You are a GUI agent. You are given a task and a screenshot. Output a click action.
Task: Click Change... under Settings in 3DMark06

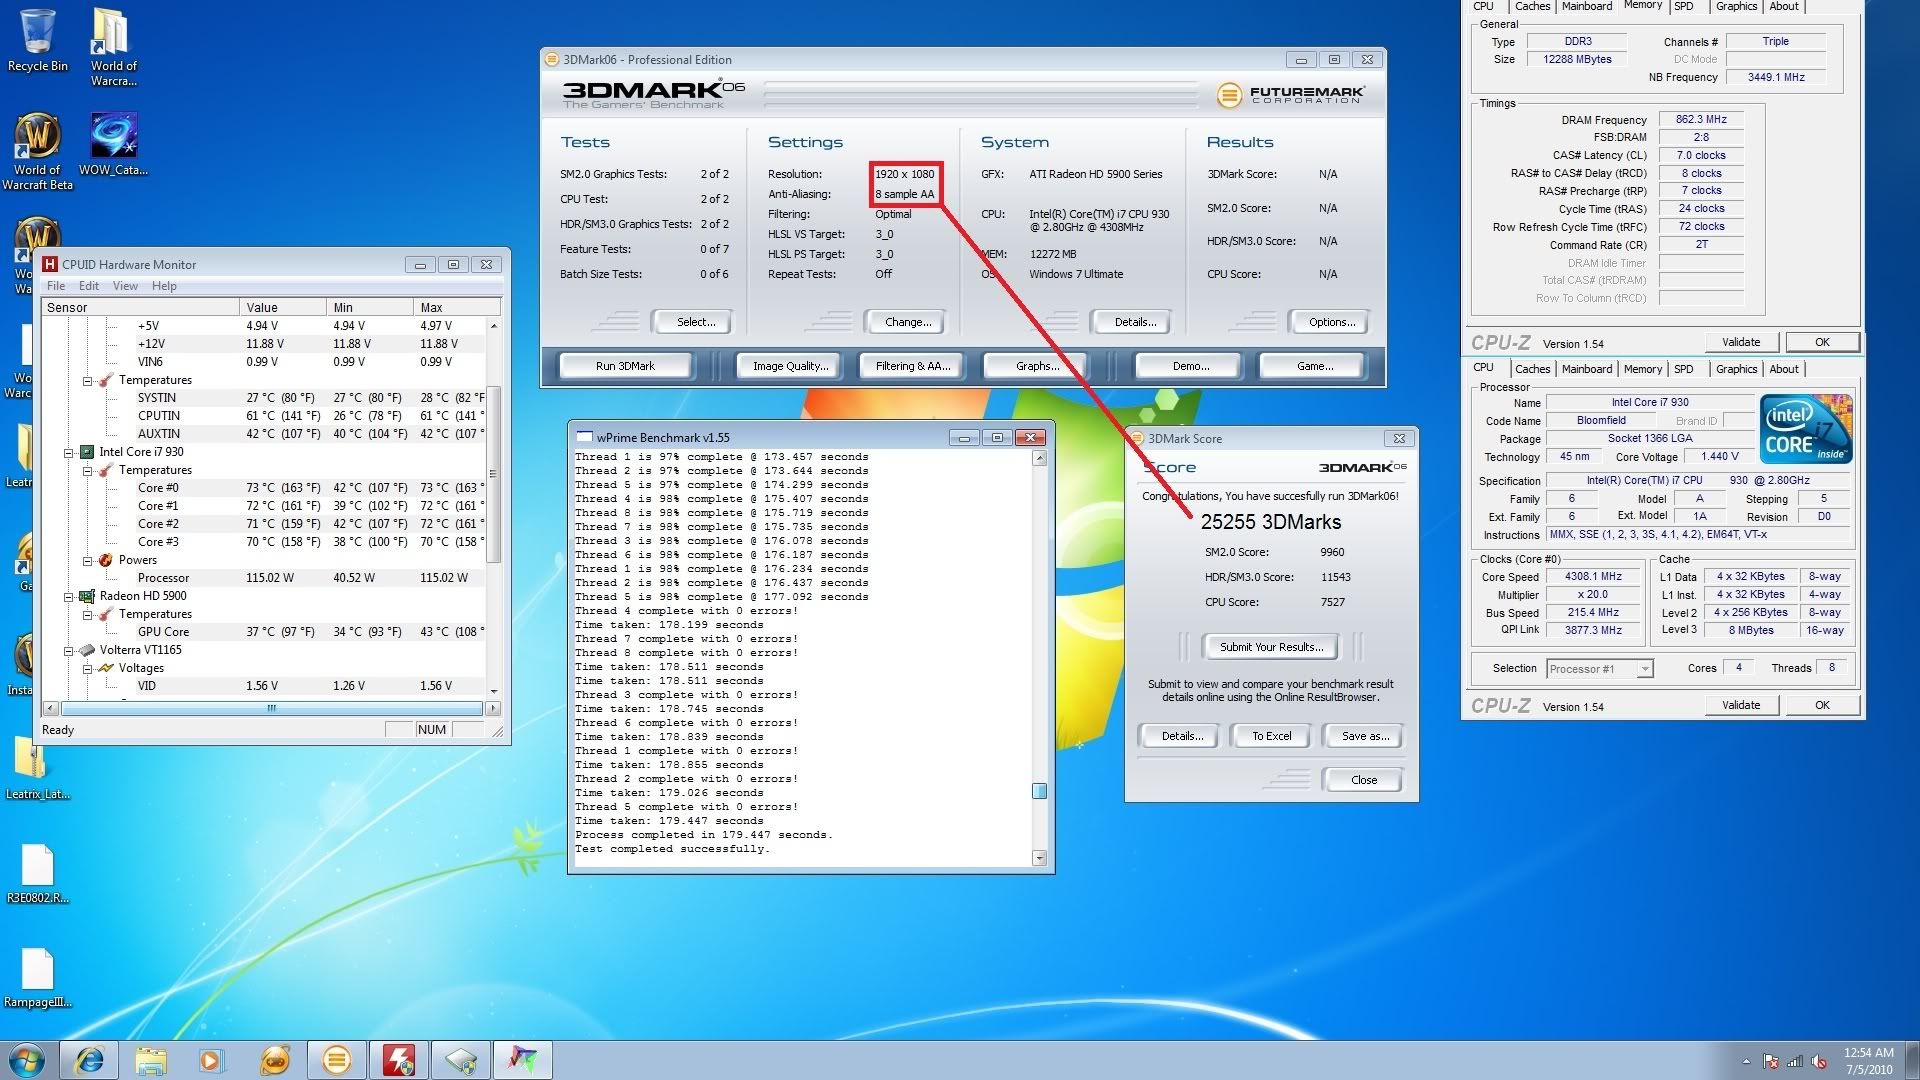(x=908, y=322)
